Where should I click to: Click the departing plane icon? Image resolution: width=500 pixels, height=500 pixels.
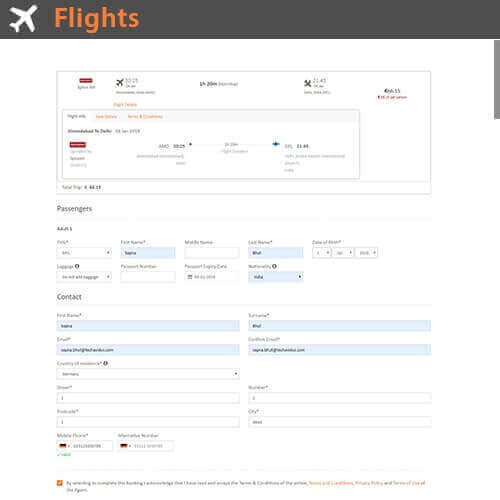coord(120,82)
